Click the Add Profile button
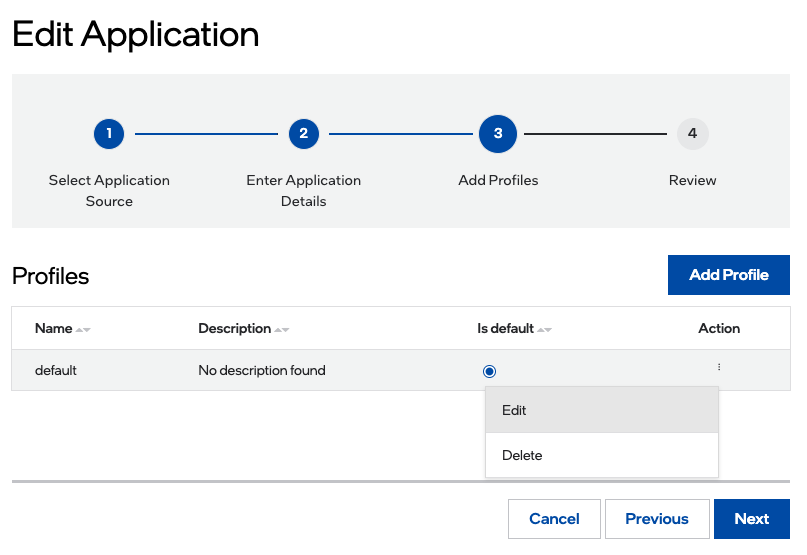 [x=728, y=275]
